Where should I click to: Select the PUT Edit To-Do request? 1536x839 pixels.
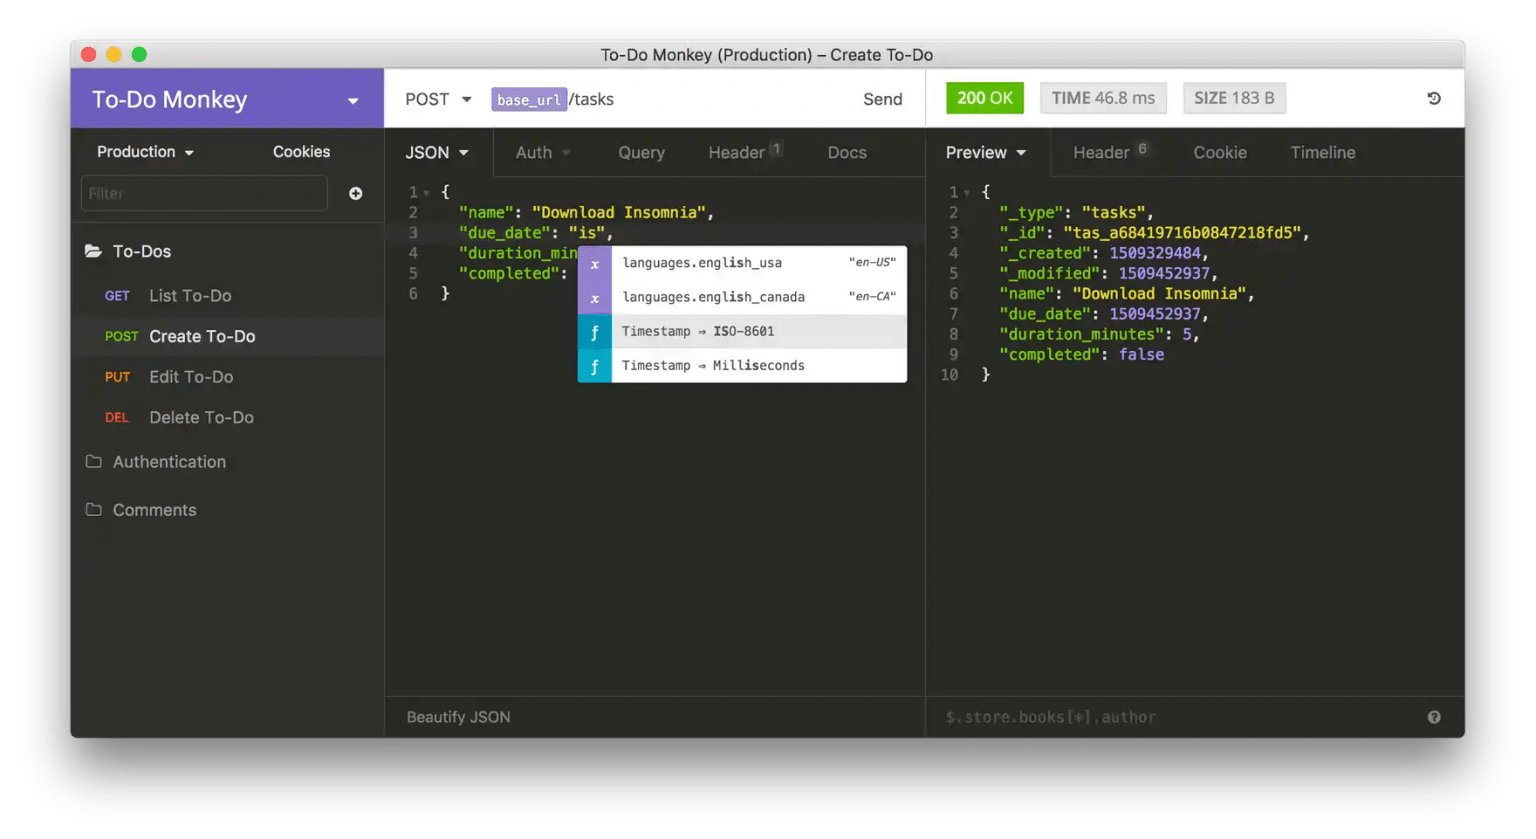pos(228,377)
